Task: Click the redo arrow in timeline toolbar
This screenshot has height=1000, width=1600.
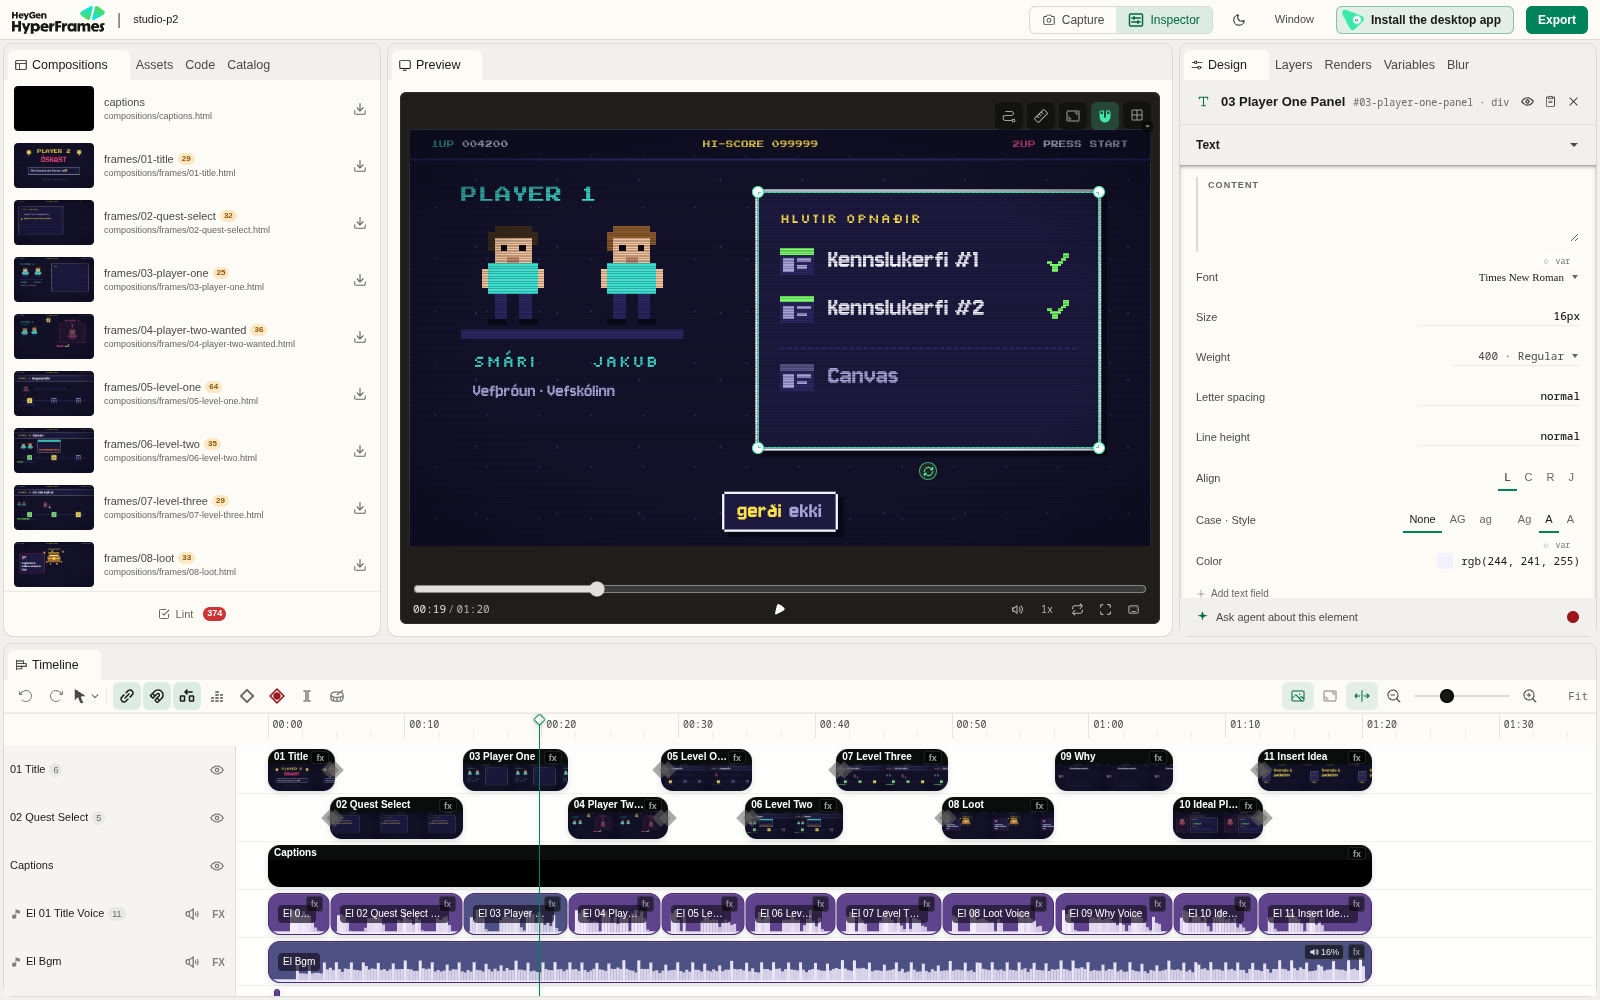Action: coord(56,696)
